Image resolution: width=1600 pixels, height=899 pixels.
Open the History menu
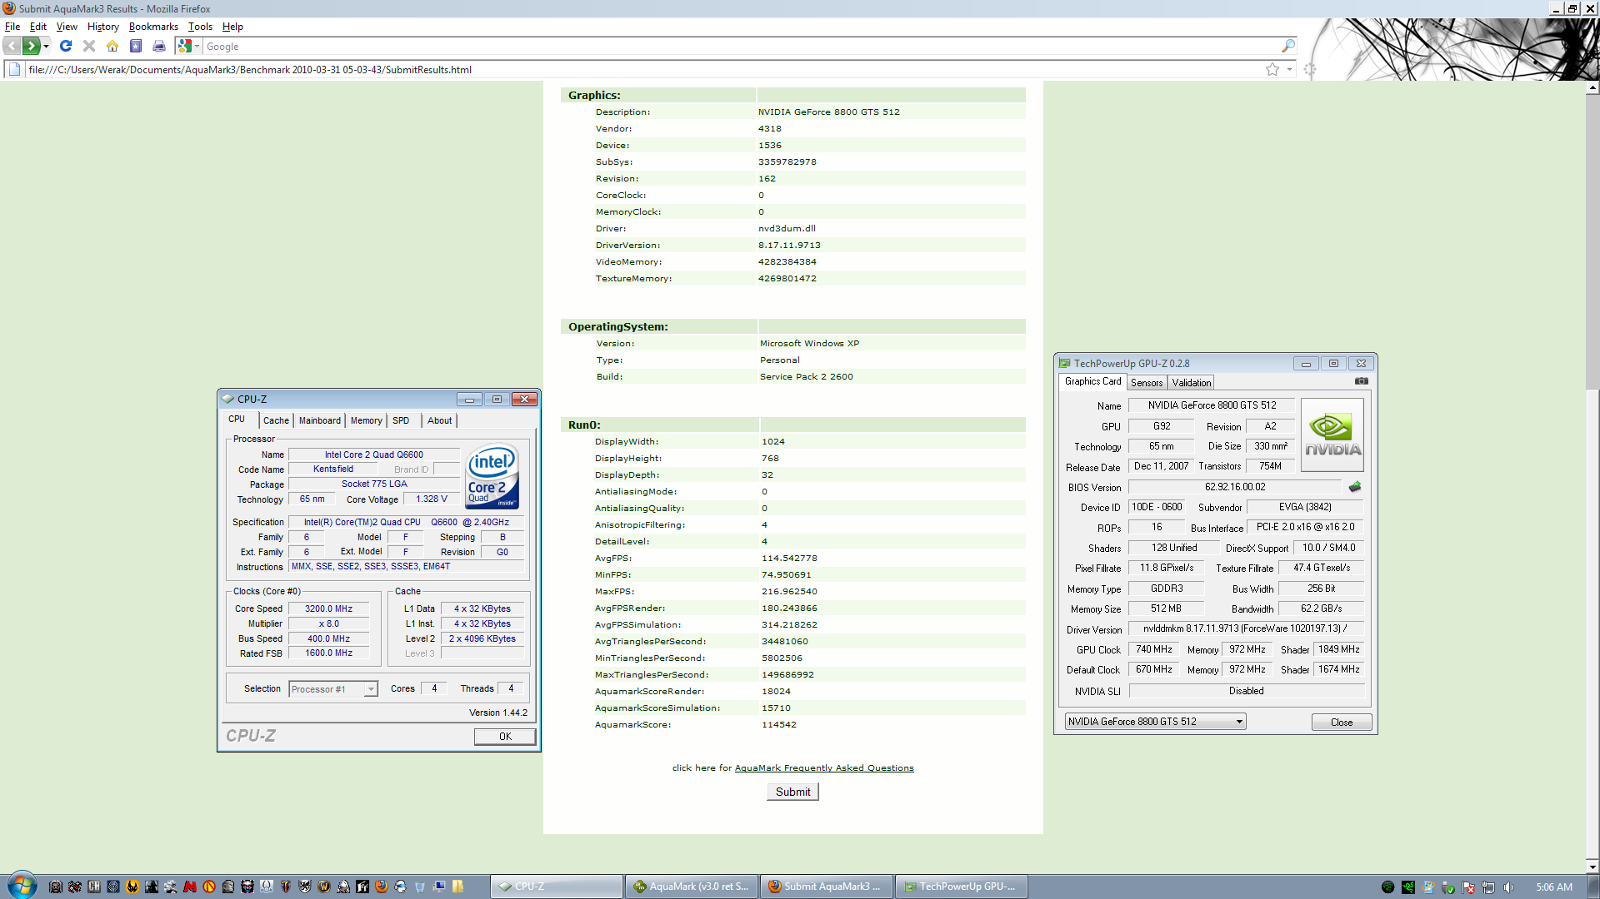103,27
